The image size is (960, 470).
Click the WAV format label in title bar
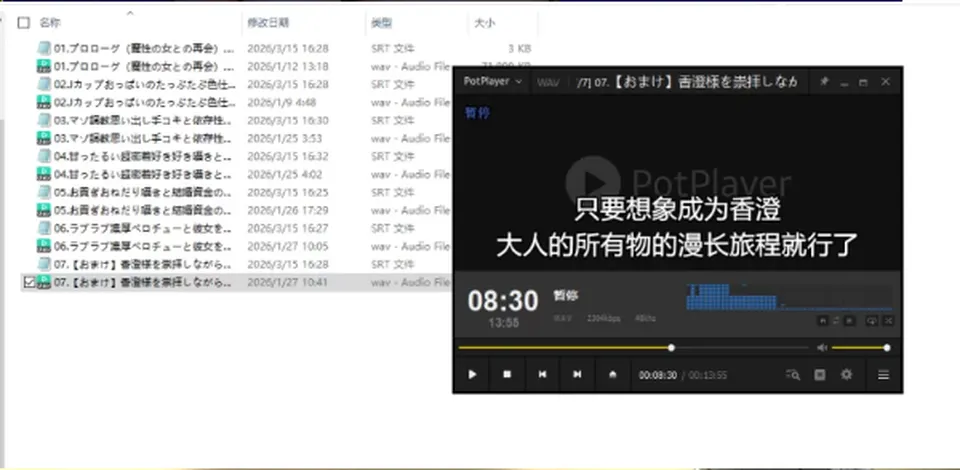[x=548, y=82]
